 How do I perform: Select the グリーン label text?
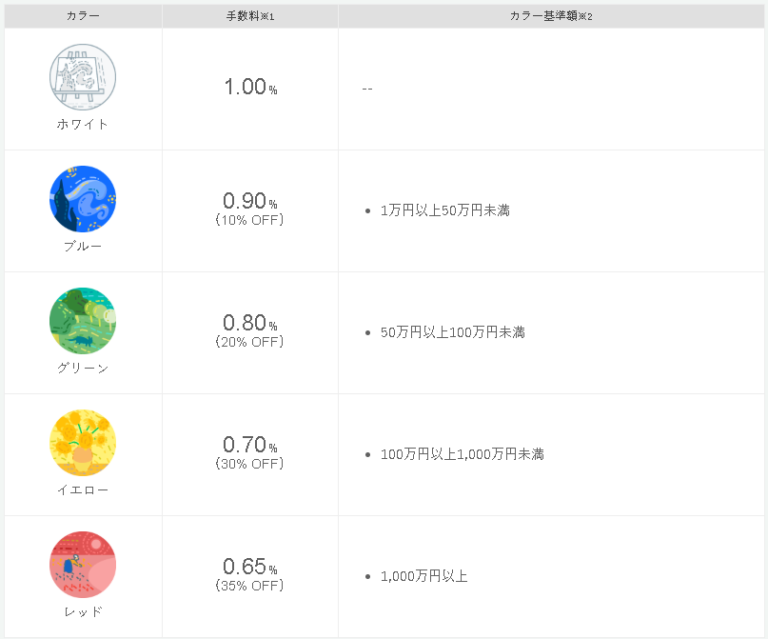point(83,368)
